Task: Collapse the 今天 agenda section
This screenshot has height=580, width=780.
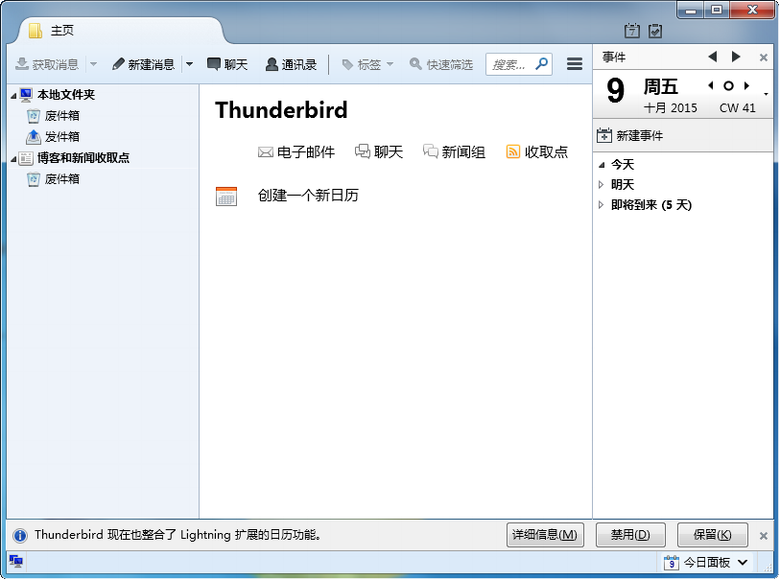Action: 601,165
